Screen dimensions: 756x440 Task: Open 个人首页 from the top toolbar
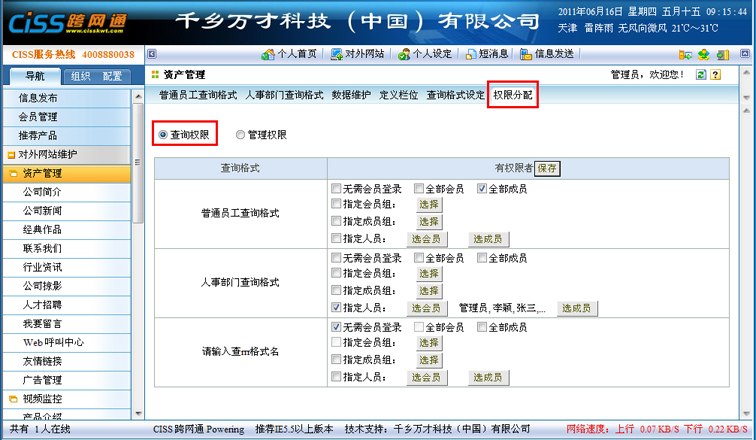point(289,54)
